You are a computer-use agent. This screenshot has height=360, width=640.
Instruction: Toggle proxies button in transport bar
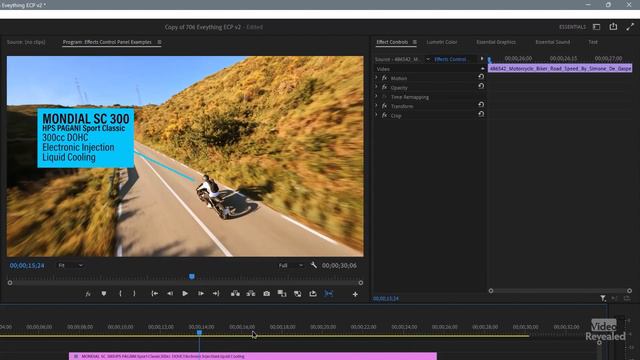coord(298,293)
